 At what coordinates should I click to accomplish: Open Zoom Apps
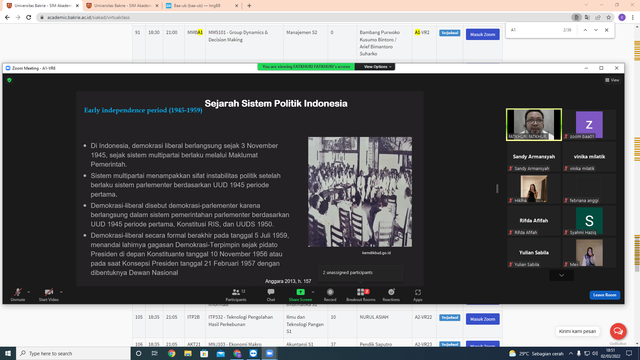[x=418, y=295]
